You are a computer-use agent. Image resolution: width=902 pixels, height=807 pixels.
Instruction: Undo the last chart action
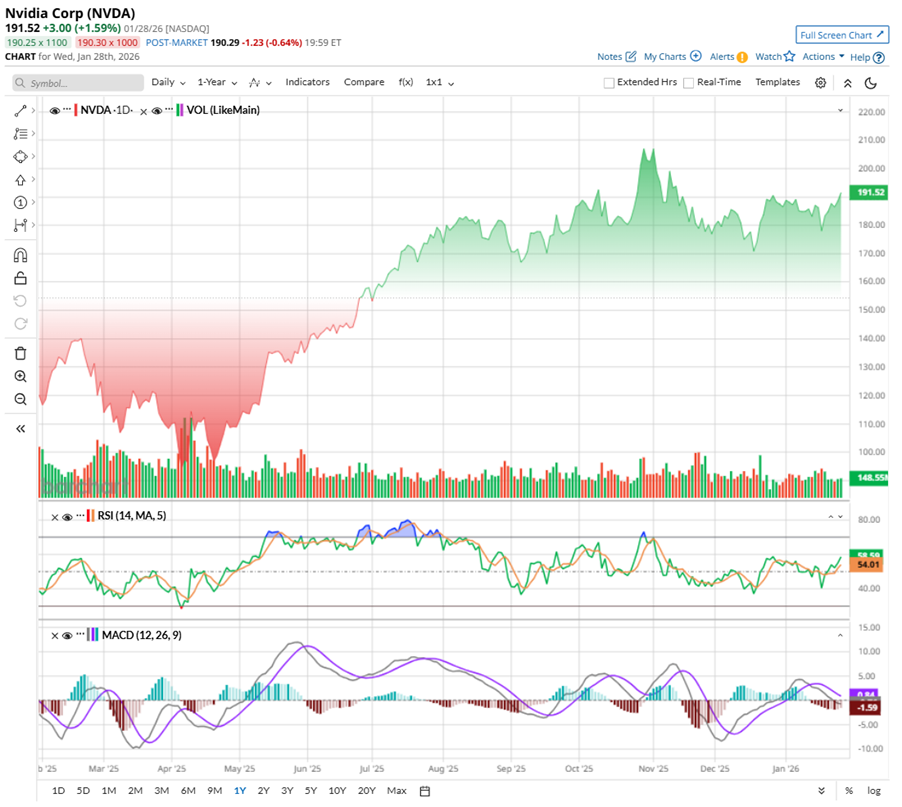[20, 301]
